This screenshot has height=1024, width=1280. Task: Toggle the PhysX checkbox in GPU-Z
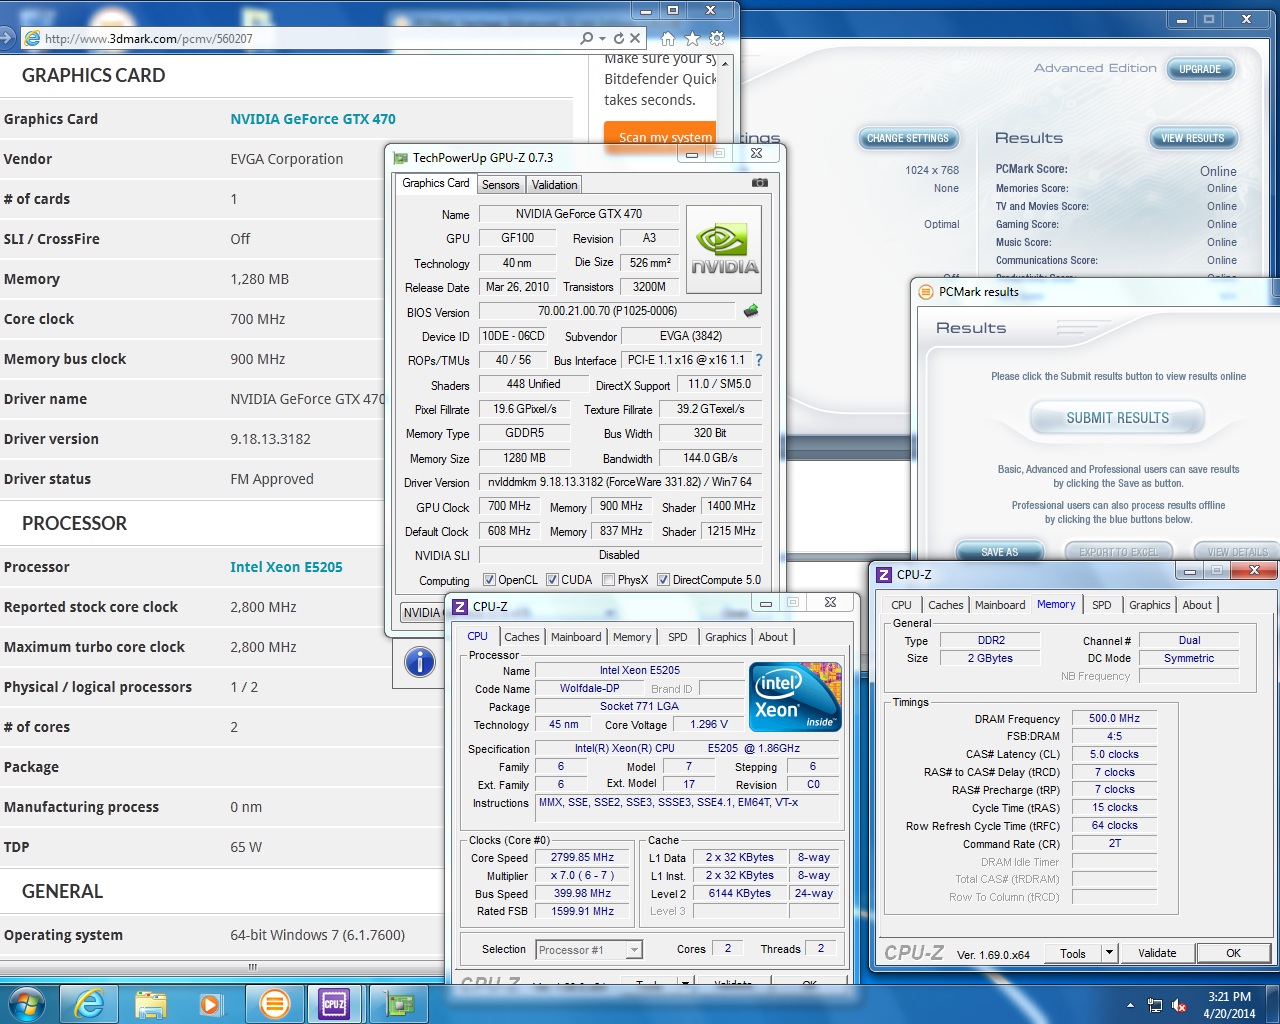coord(609,580)
